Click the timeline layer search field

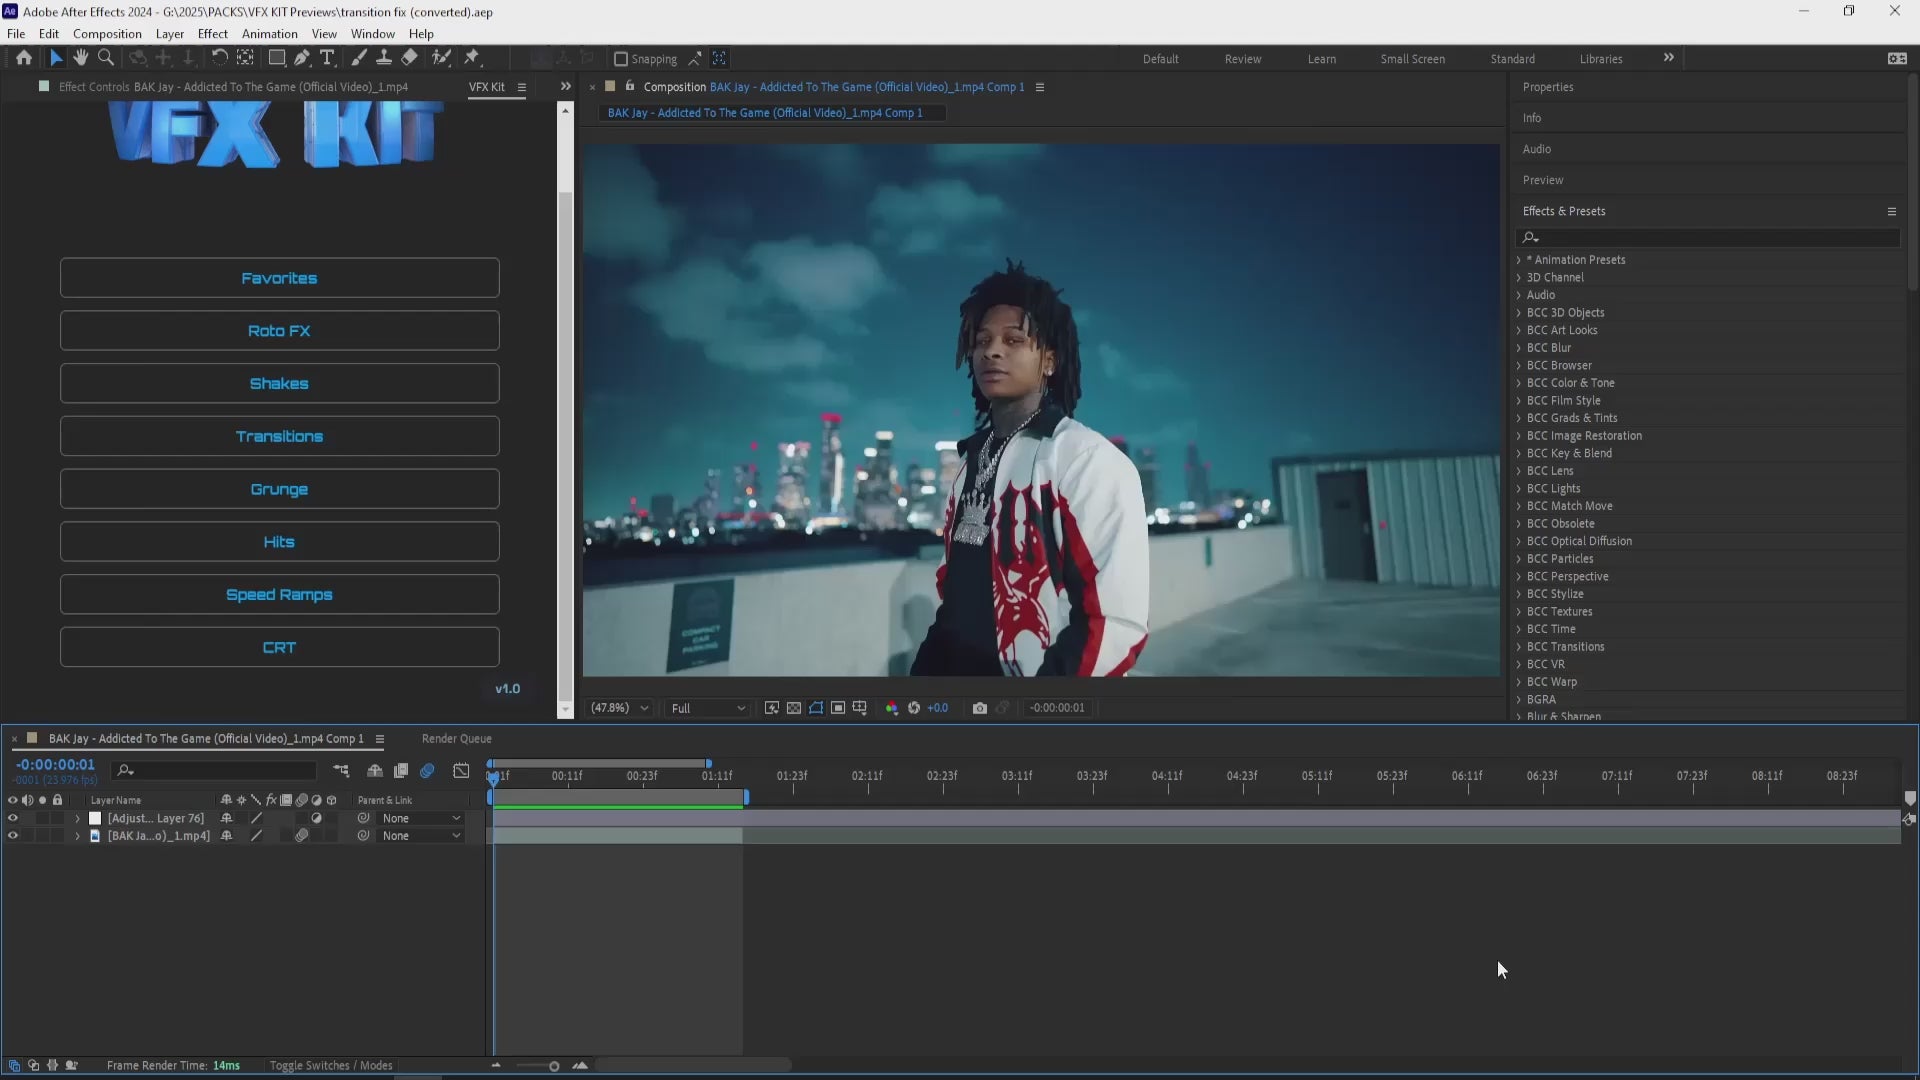(214, 770)
